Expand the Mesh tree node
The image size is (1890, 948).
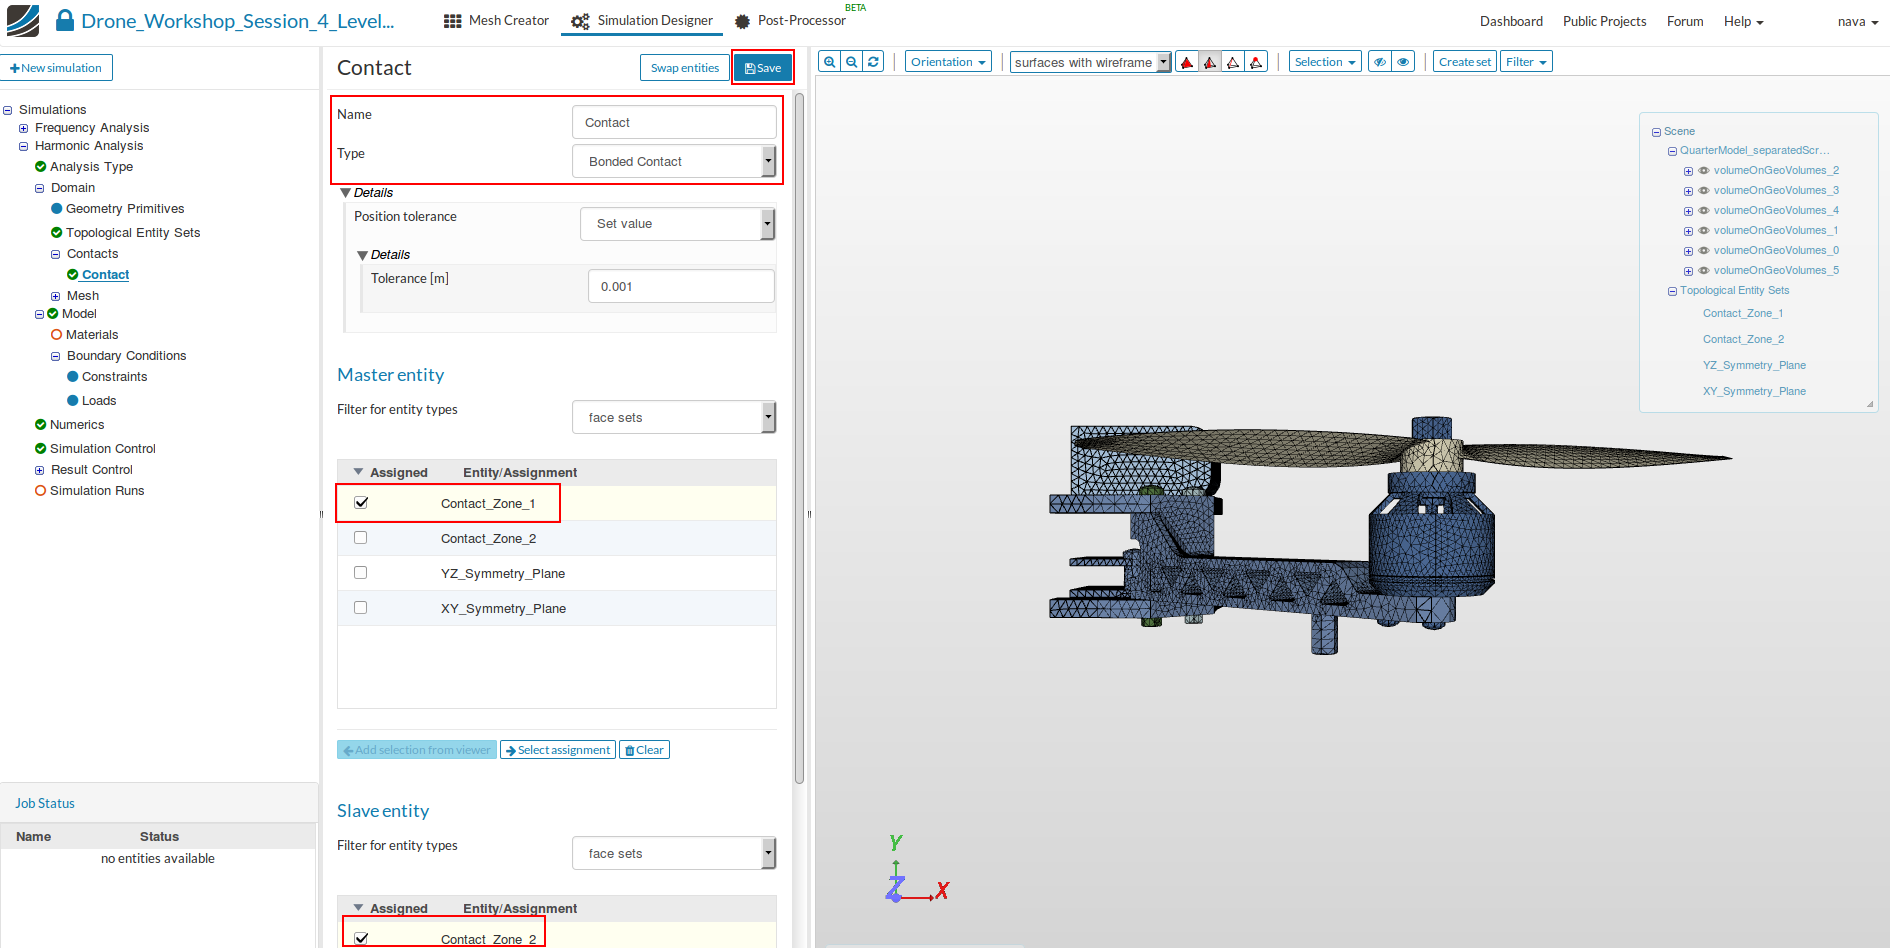[56, 296]
